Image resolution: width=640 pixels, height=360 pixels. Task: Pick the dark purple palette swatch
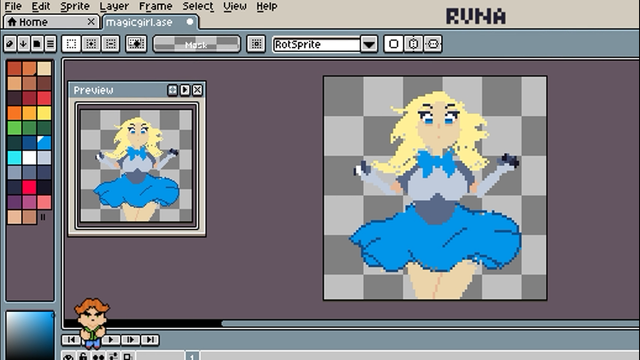click(14, 202)
